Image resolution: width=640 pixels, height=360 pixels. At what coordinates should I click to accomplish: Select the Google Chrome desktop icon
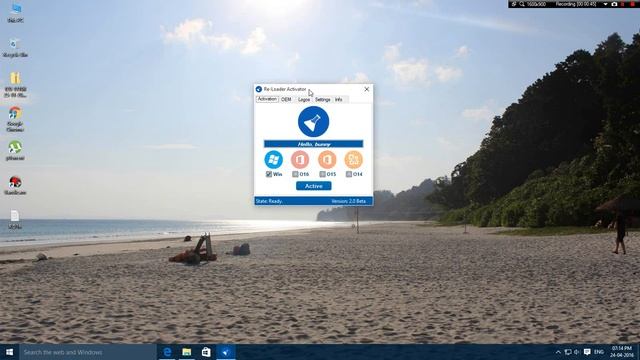16,119
